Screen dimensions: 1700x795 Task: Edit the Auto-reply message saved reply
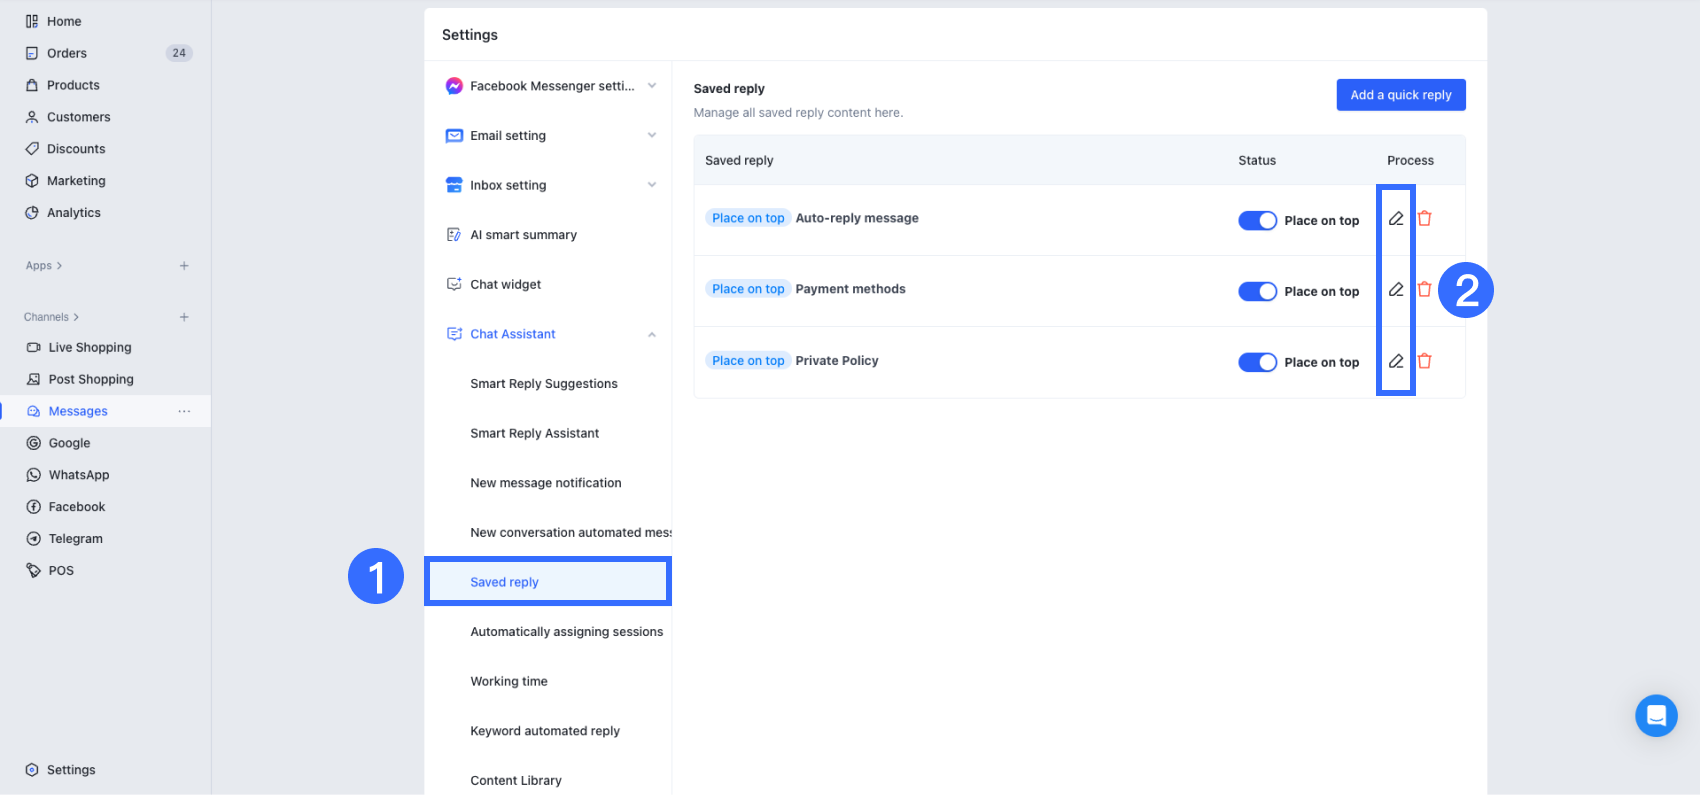(1396, 218)
